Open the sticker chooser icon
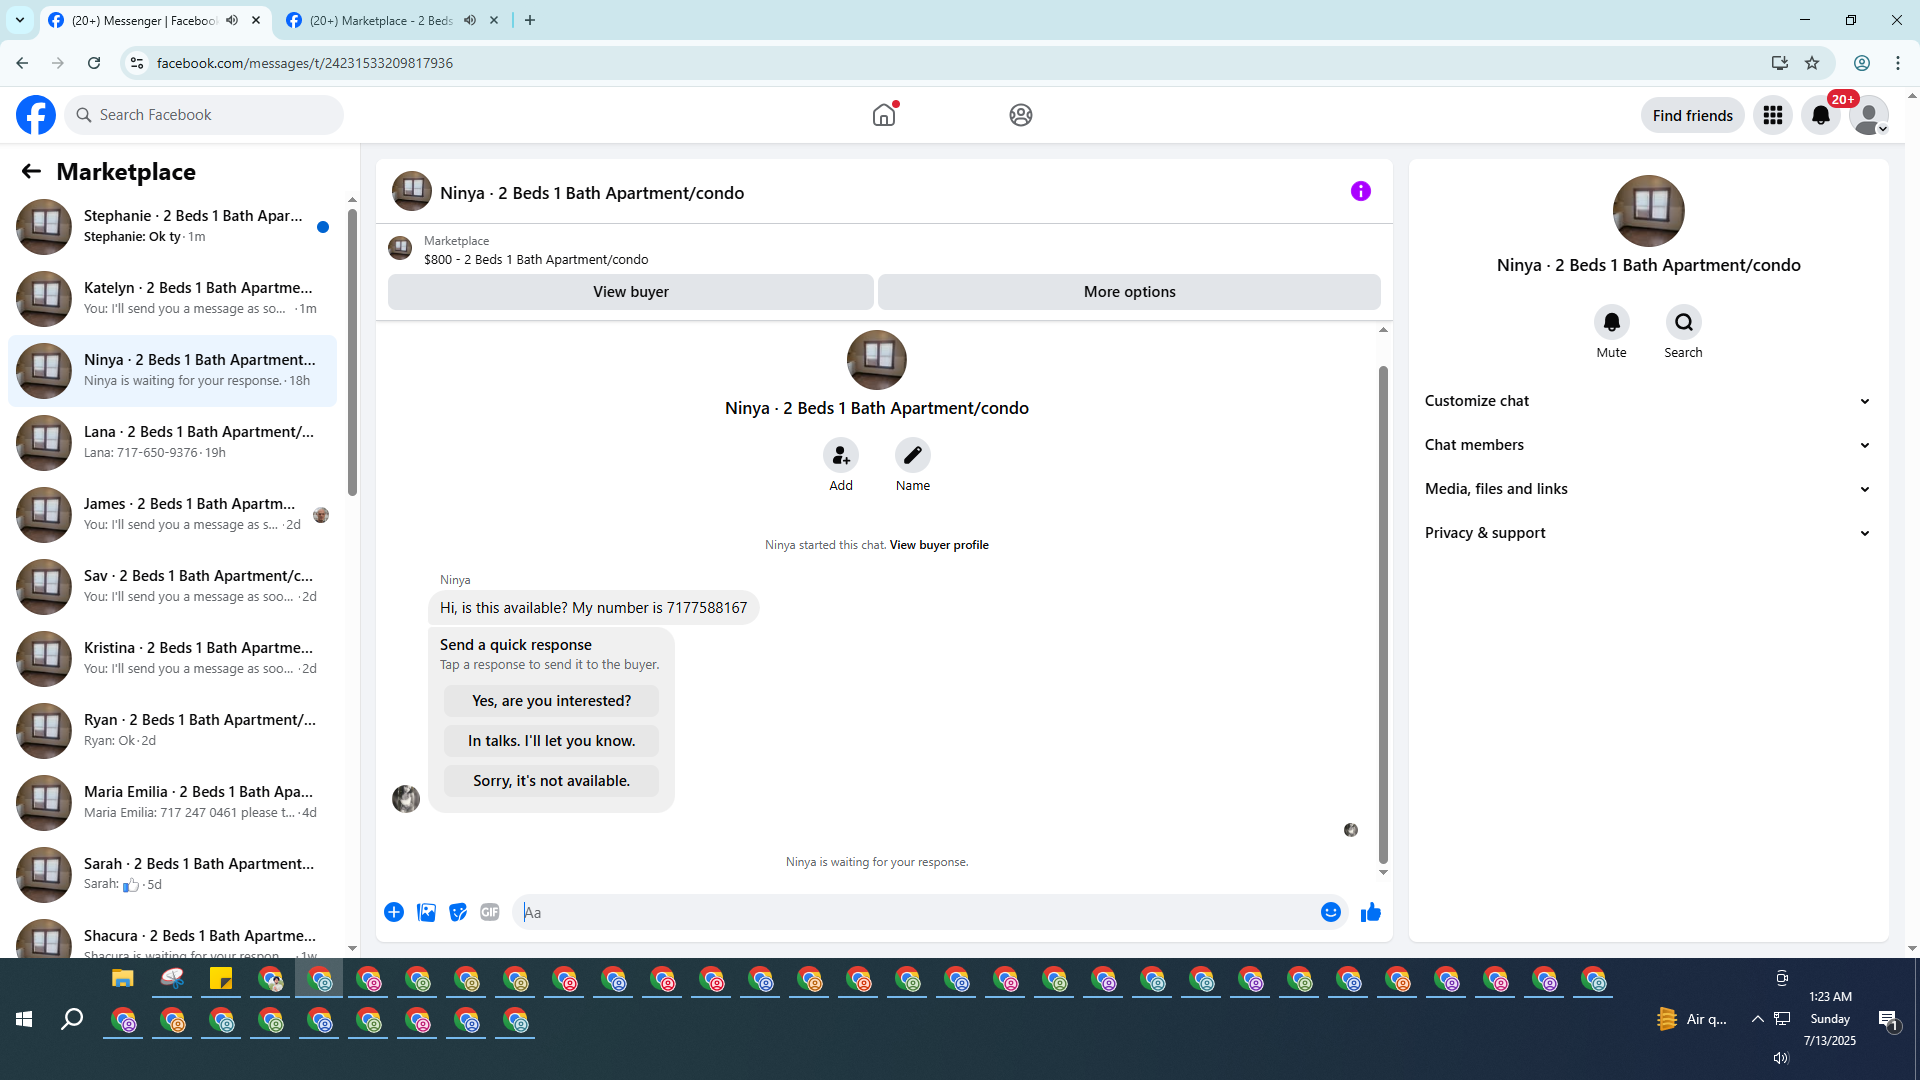This screenshot has width=1920, height=1080. 458,912
